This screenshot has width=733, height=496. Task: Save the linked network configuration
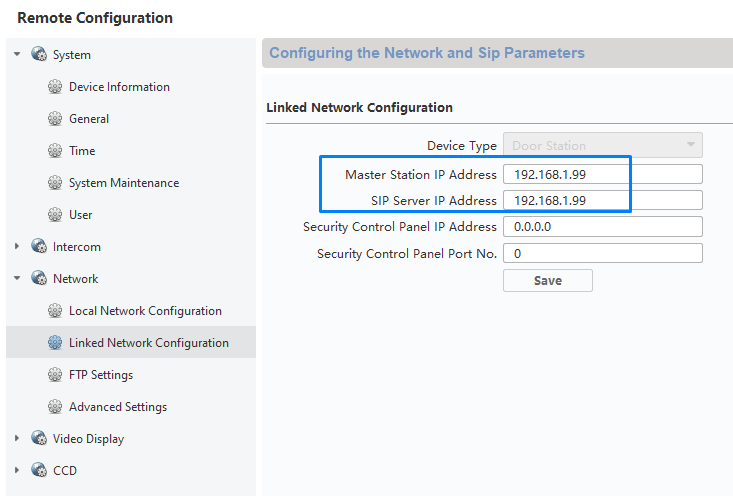548,280
